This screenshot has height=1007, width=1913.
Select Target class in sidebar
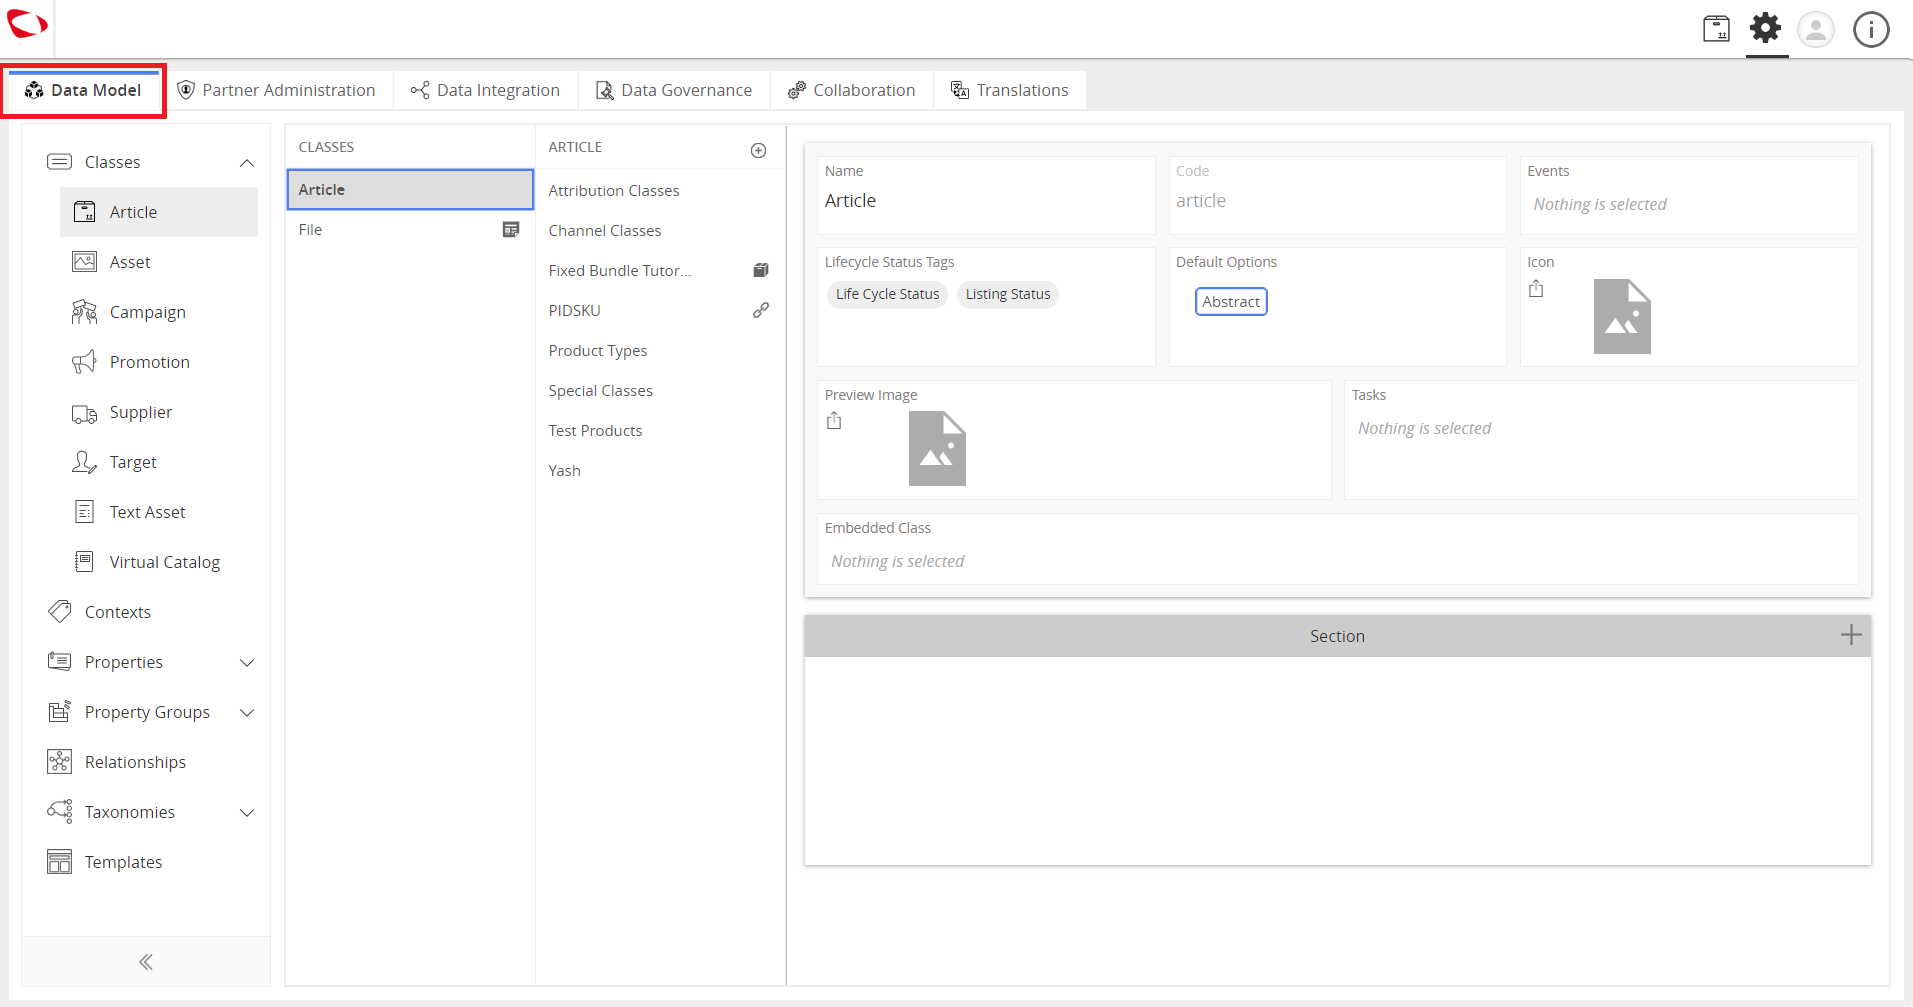tap(159, 462)
